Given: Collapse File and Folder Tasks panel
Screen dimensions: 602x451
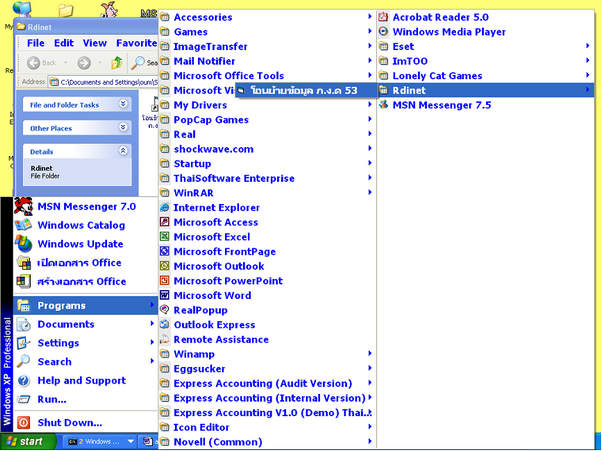Looking at the screenshot, I should pos(123,104).
